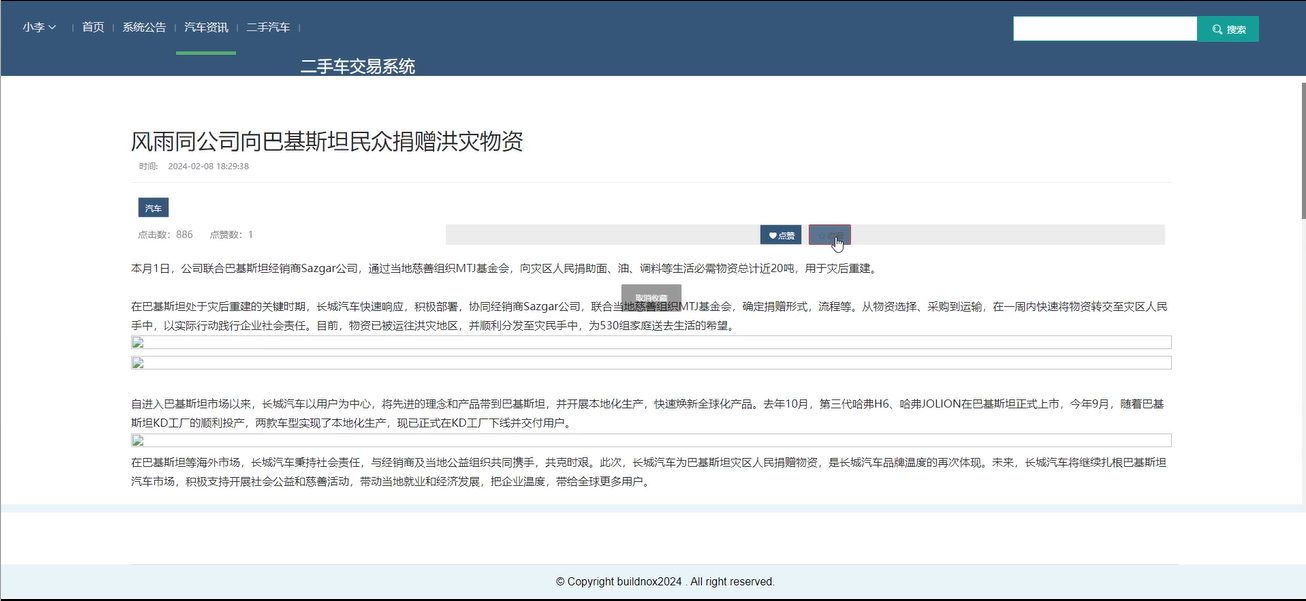Click the copyright buildnox2024 footer text
The height and width of the screenshot is (601, 1306).
coord(665,581)
